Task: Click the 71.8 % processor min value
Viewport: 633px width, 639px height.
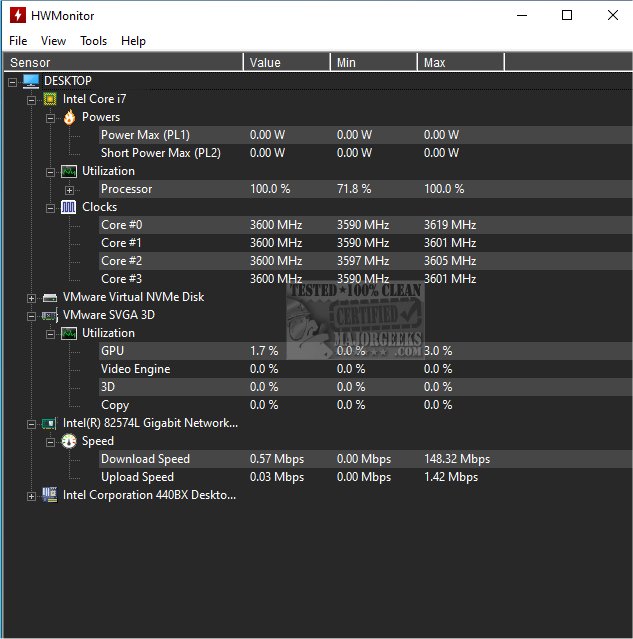Action: pos(354,189)
